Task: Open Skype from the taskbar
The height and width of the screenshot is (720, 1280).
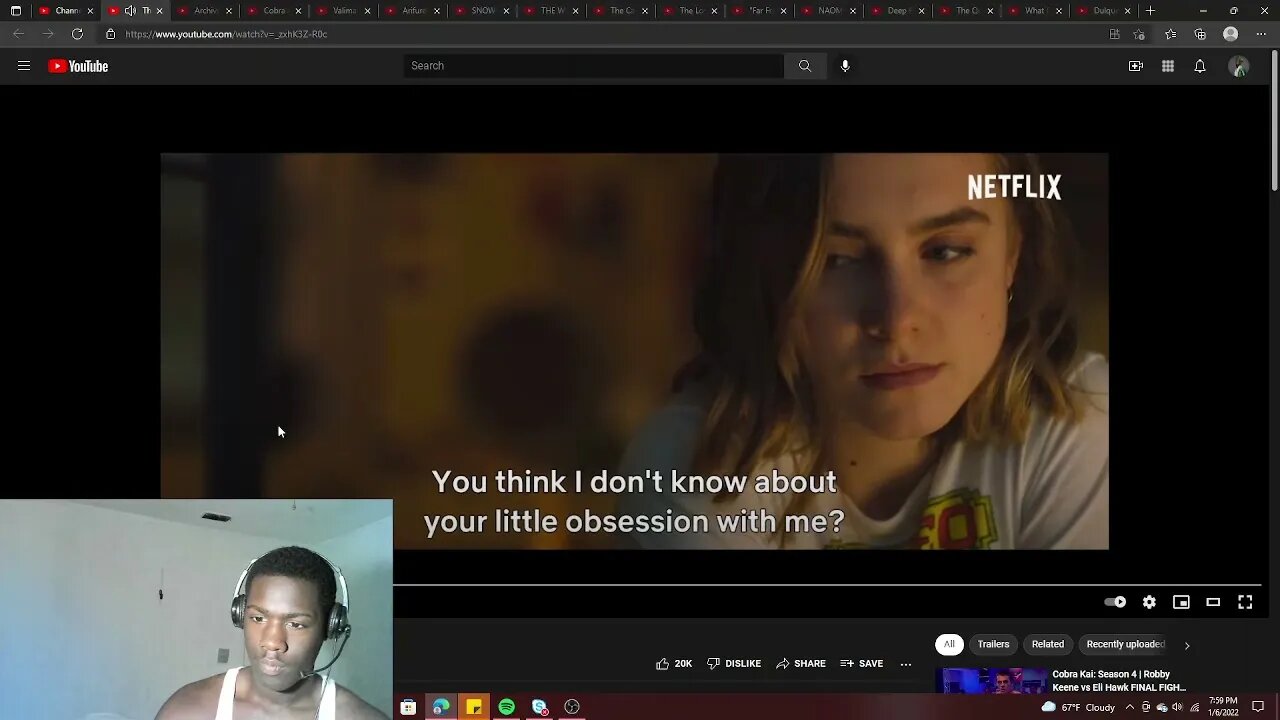Action: 540,707
